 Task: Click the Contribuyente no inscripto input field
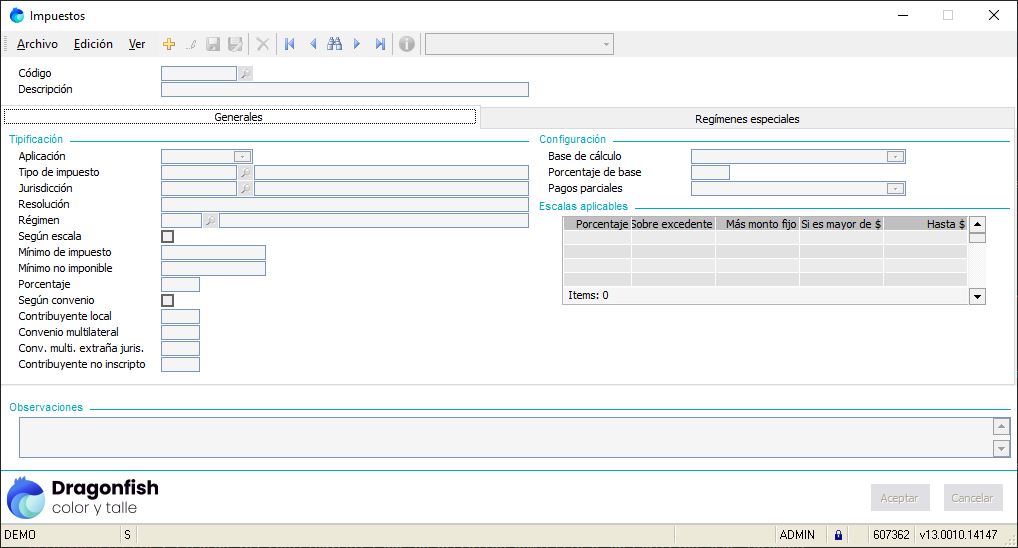(180, 364)
